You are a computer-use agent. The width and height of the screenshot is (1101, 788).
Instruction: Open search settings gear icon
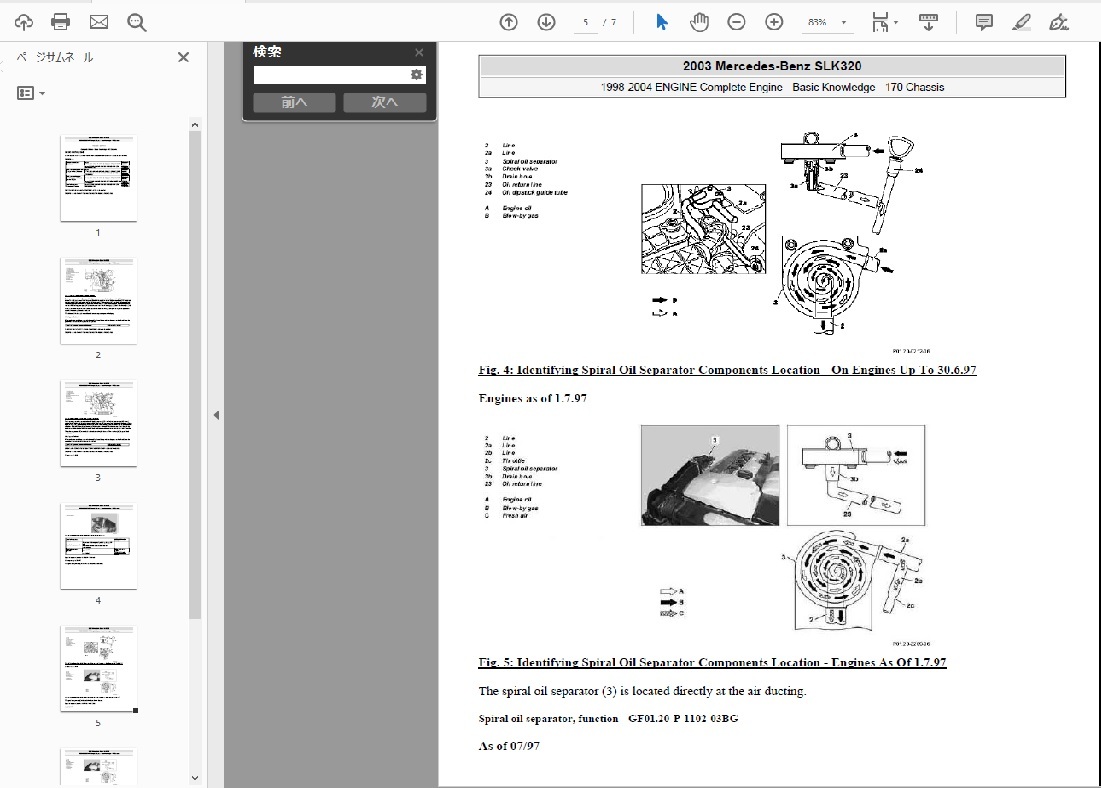[416, 74]
